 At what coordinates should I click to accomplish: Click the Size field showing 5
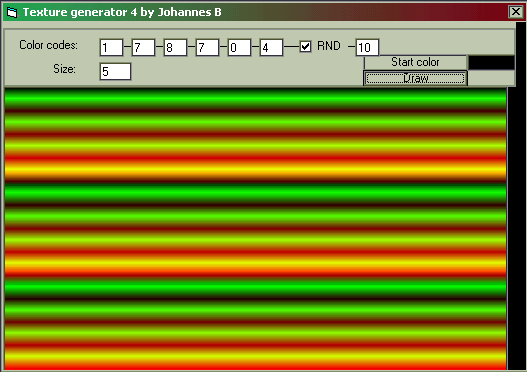[x=115, y=72]
